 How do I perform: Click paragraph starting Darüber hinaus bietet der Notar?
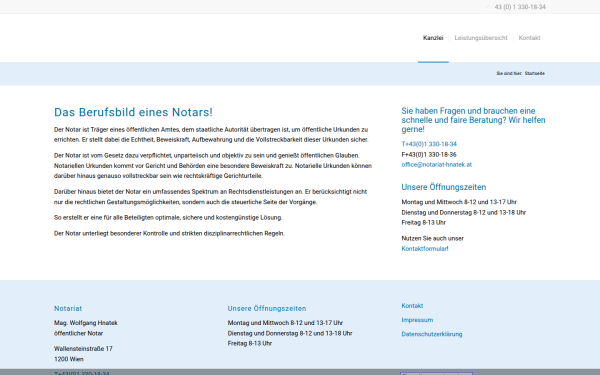(210, 197)
